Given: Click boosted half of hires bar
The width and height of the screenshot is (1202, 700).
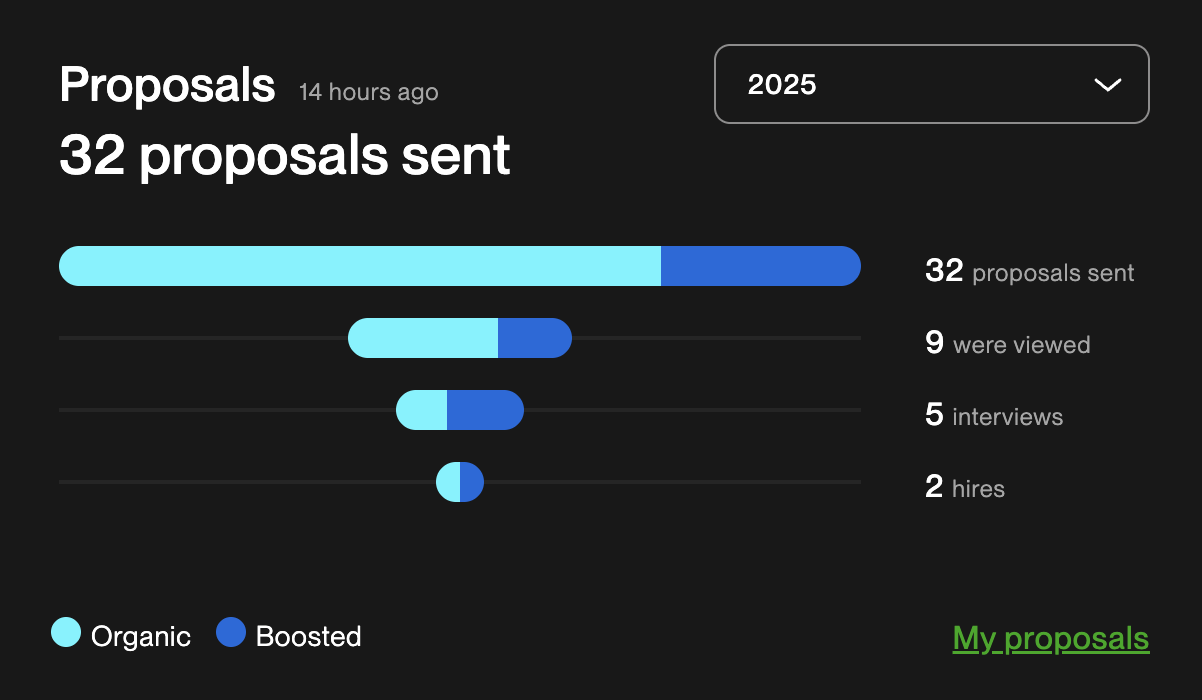Looking at the screenshot, I should click(472, 483).
